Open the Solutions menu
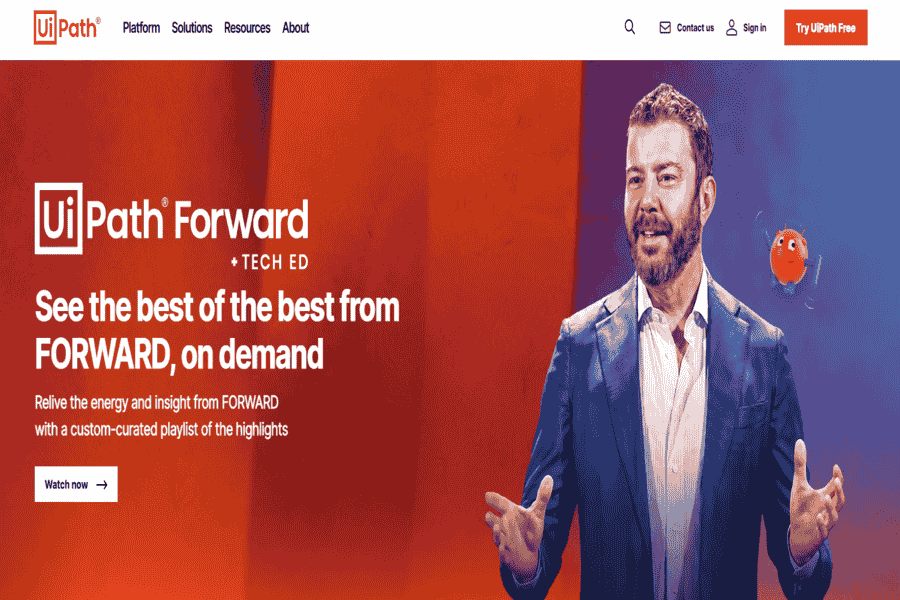The image size is (900, 600). click(192, 28)
